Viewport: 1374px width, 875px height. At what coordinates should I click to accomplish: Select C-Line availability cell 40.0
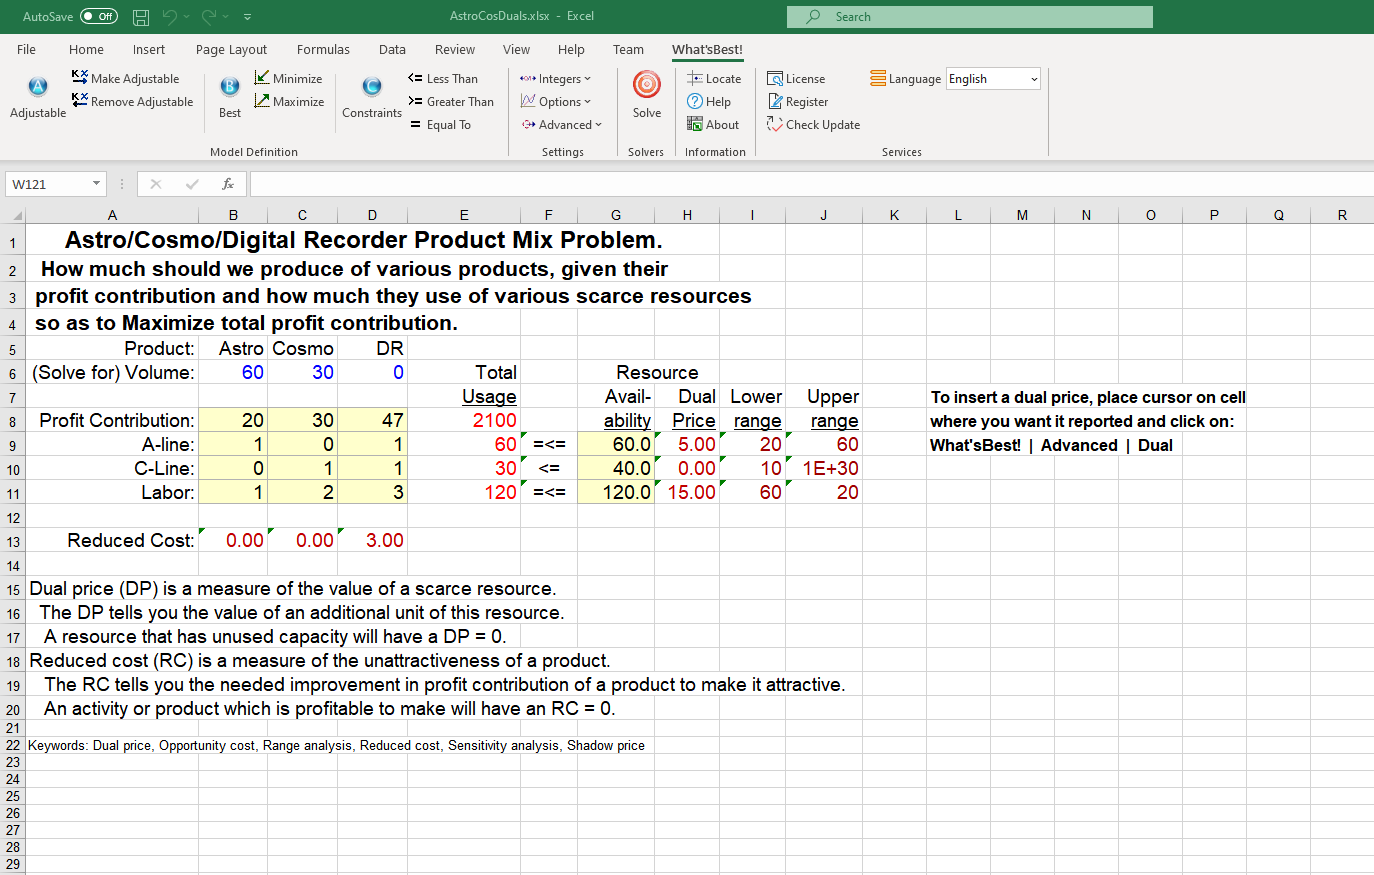coord(616,469)
